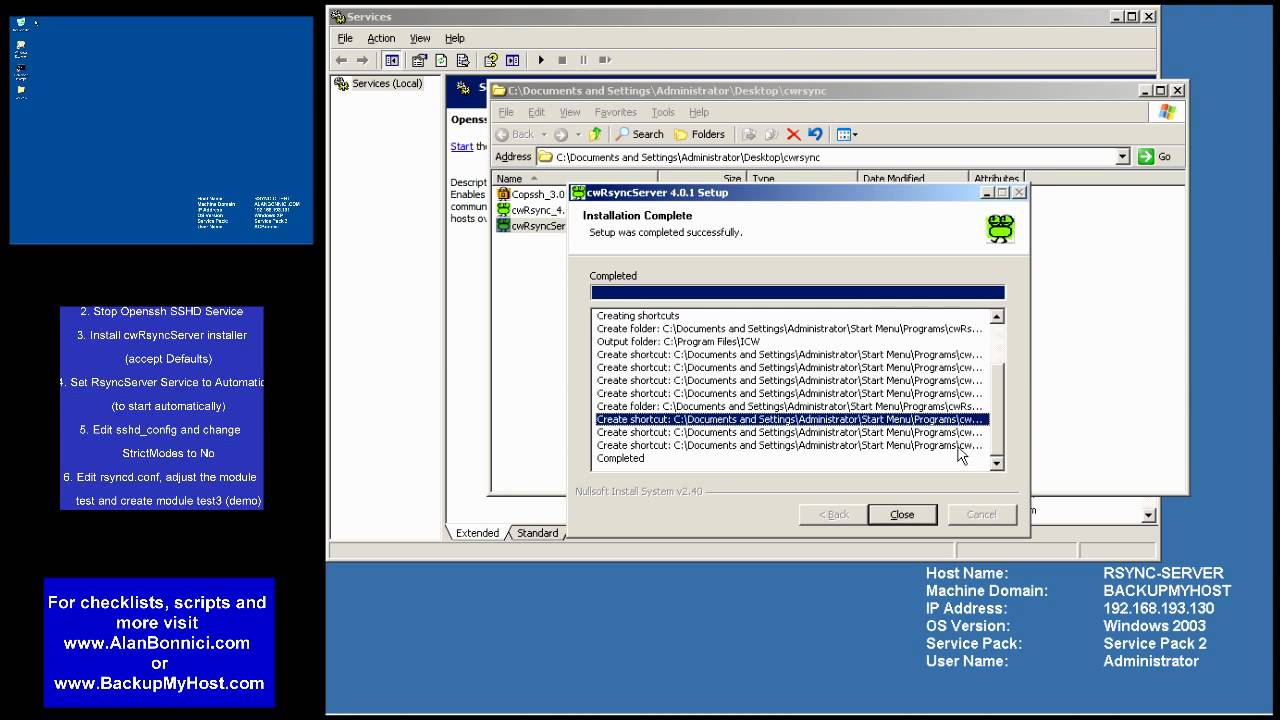Select 'Creating shortcuts' log line
Viewport: 1280px width, 720px height.
(x=638, y=316)
